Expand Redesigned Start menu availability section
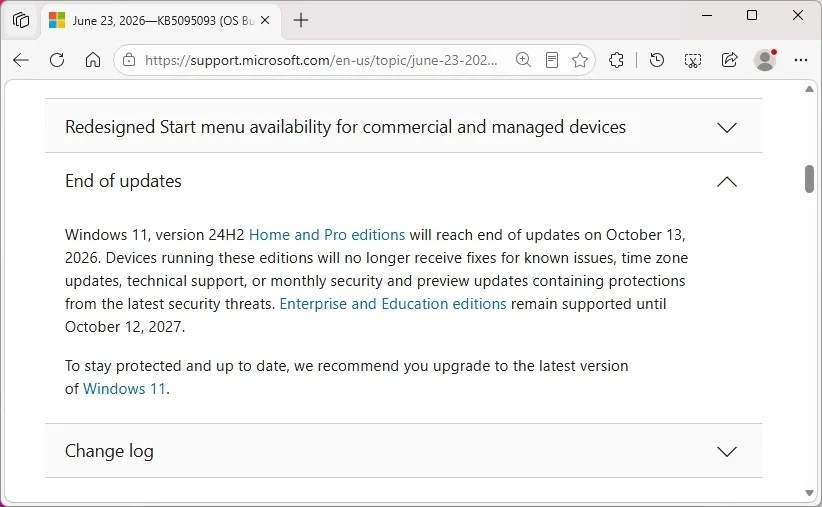Viewport: 822px width, 507px height. click(x=403, y=127)
